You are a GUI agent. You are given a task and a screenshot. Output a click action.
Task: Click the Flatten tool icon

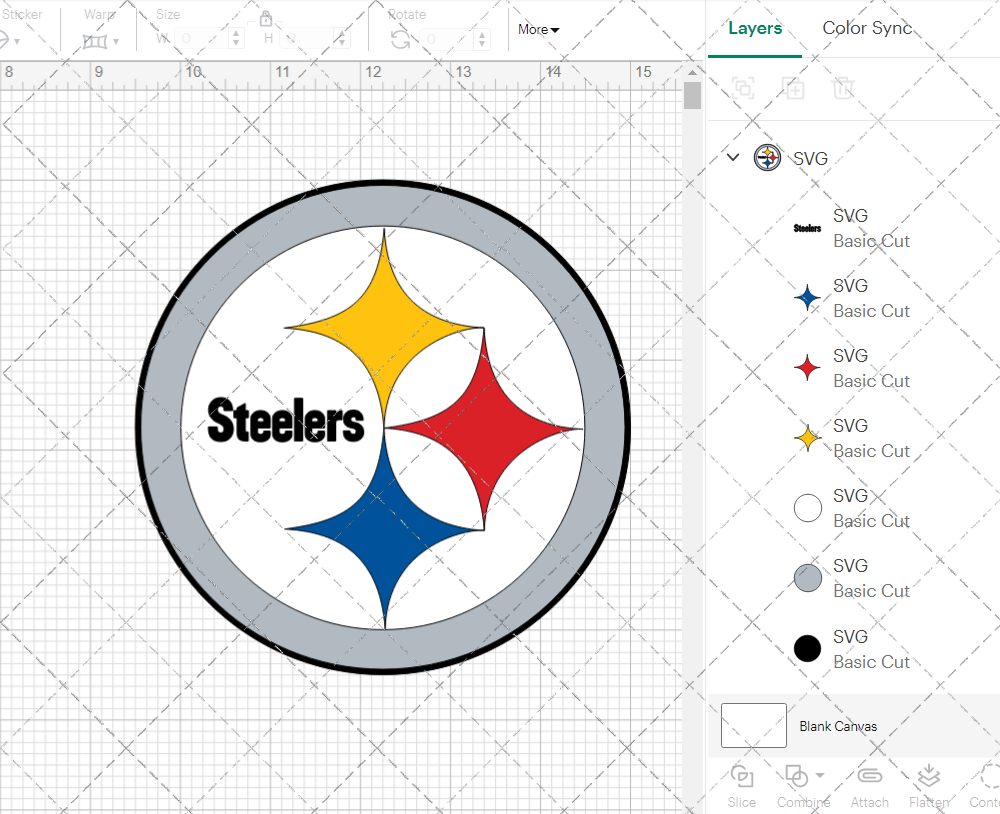(x=929, y=777)
